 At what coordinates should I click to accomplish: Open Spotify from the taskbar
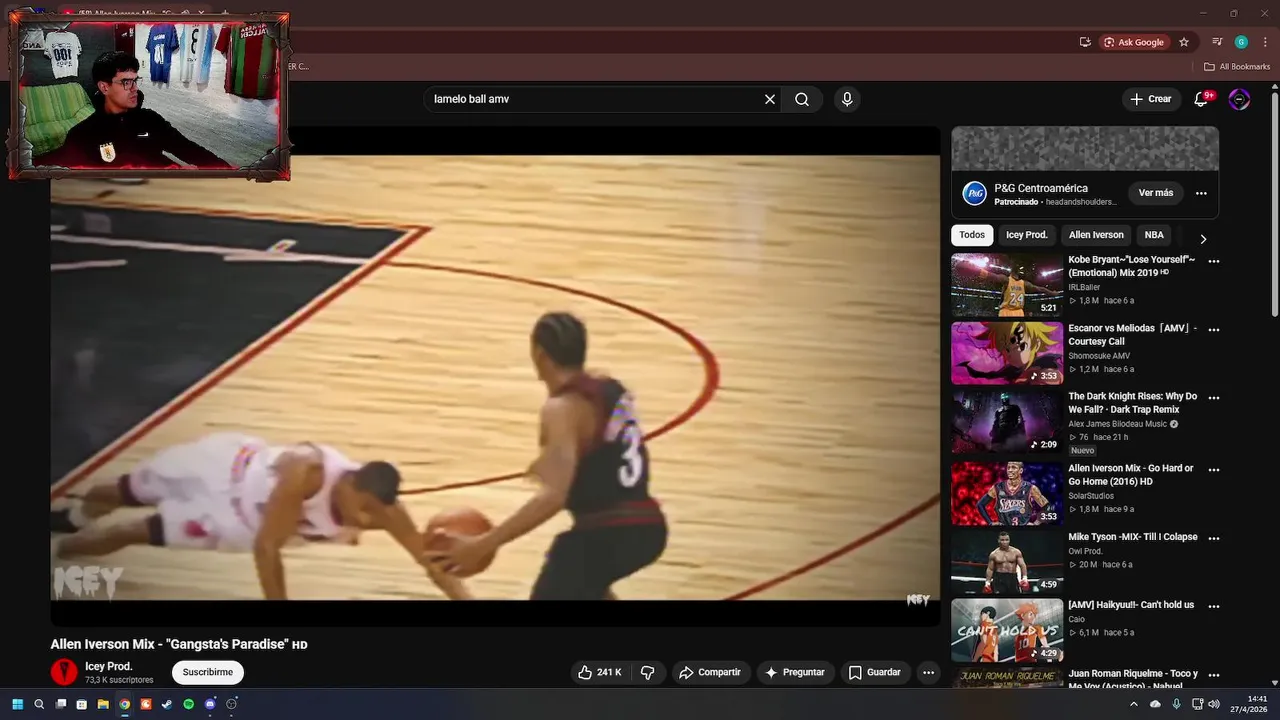[188, 704]
